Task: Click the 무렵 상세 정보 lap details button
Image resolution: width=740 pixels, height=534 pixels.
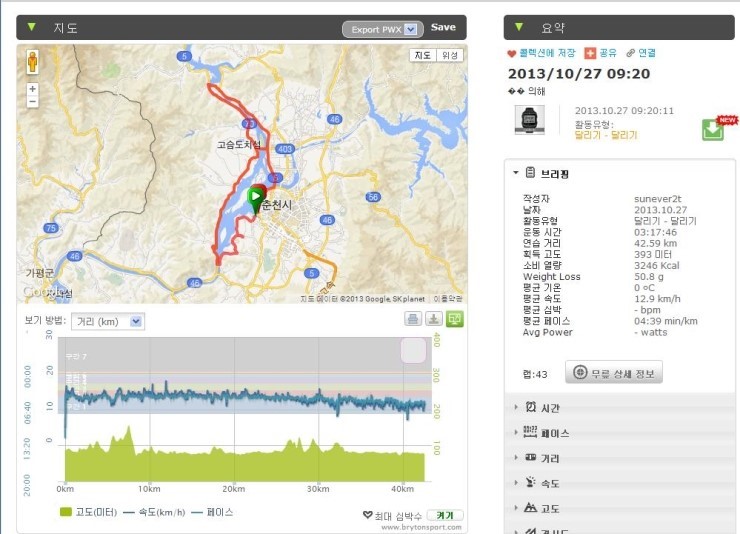Action: [x=614, y=373]
